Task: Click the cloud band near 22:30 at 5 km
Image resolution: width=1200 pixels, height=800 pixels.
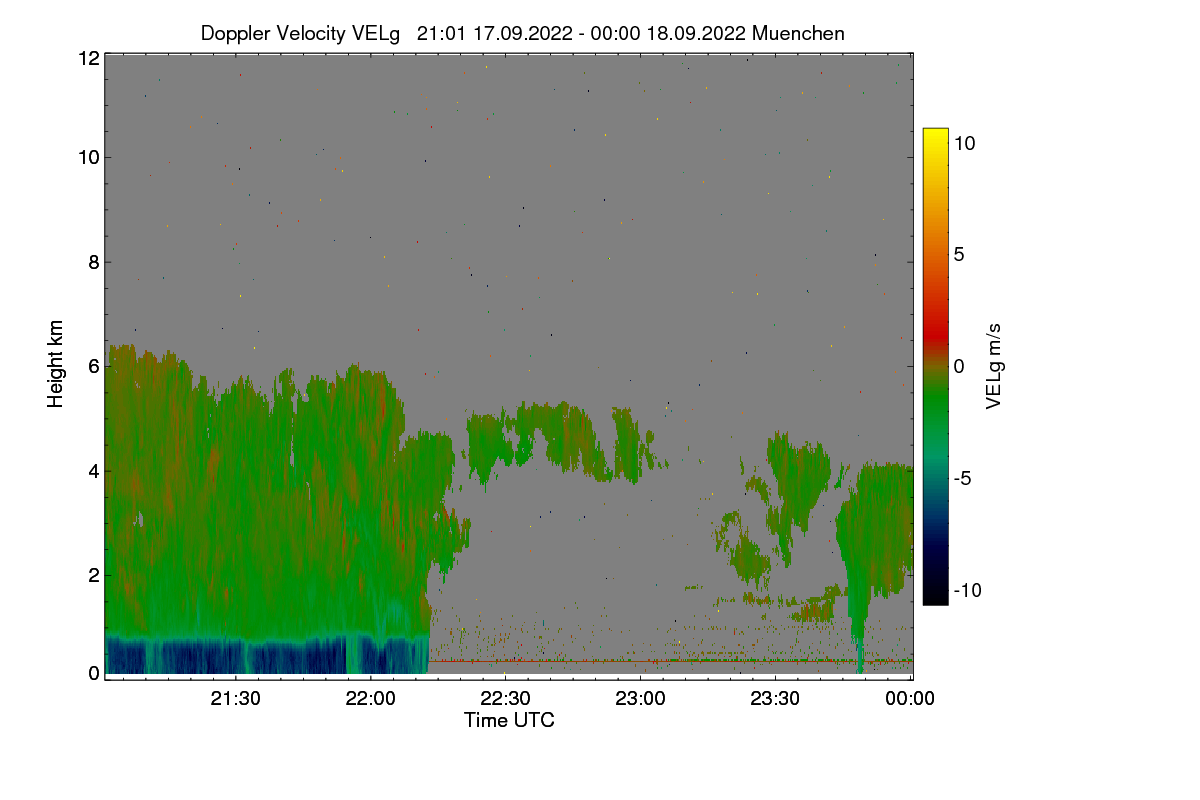Action: click(555, 440)
